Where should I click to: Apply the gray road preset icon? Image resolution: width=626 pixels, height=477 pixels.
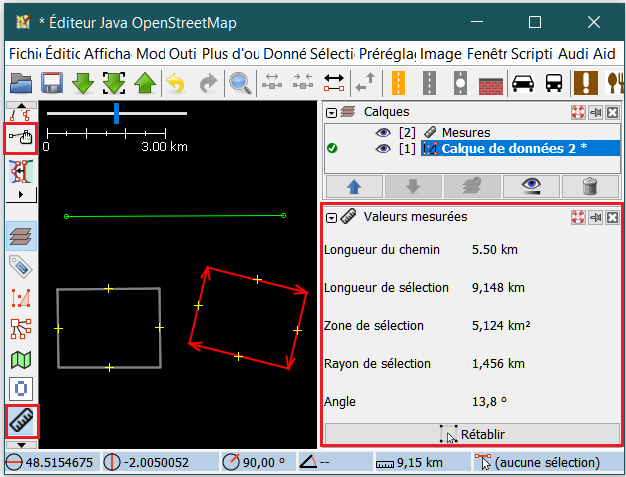[429, 83]
